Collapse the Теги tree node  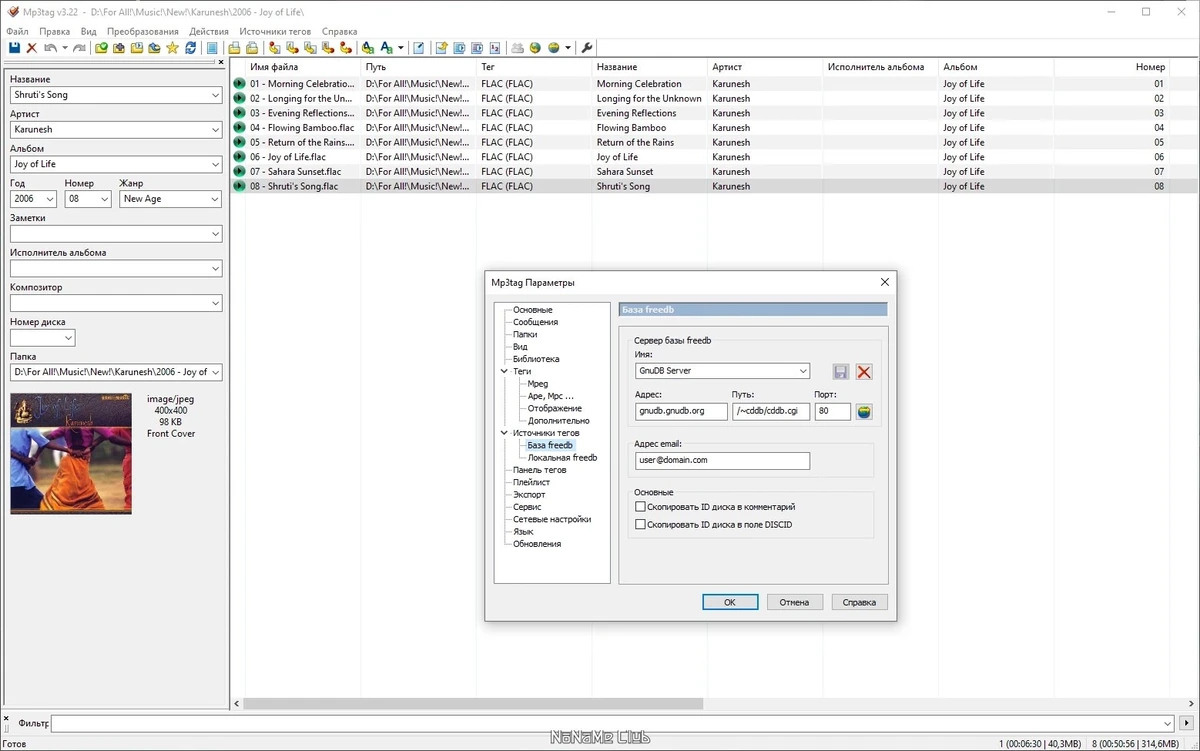coord(505,371)
